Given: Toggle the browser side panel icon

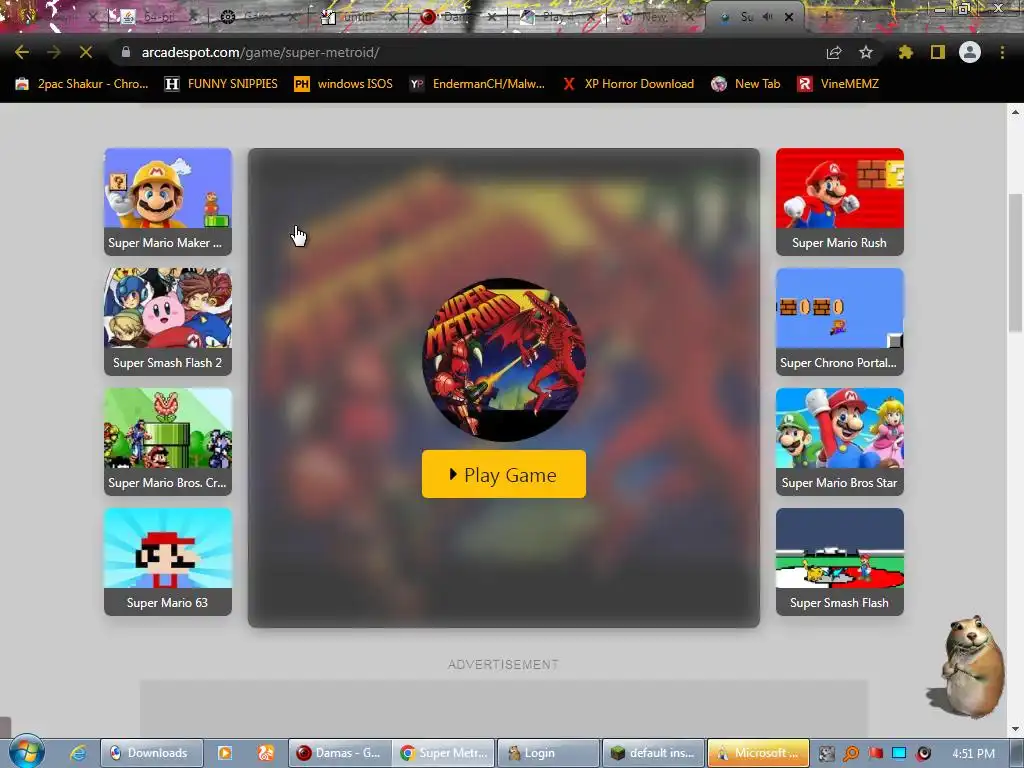Looking at the screenshot, I should click(938, 52).
